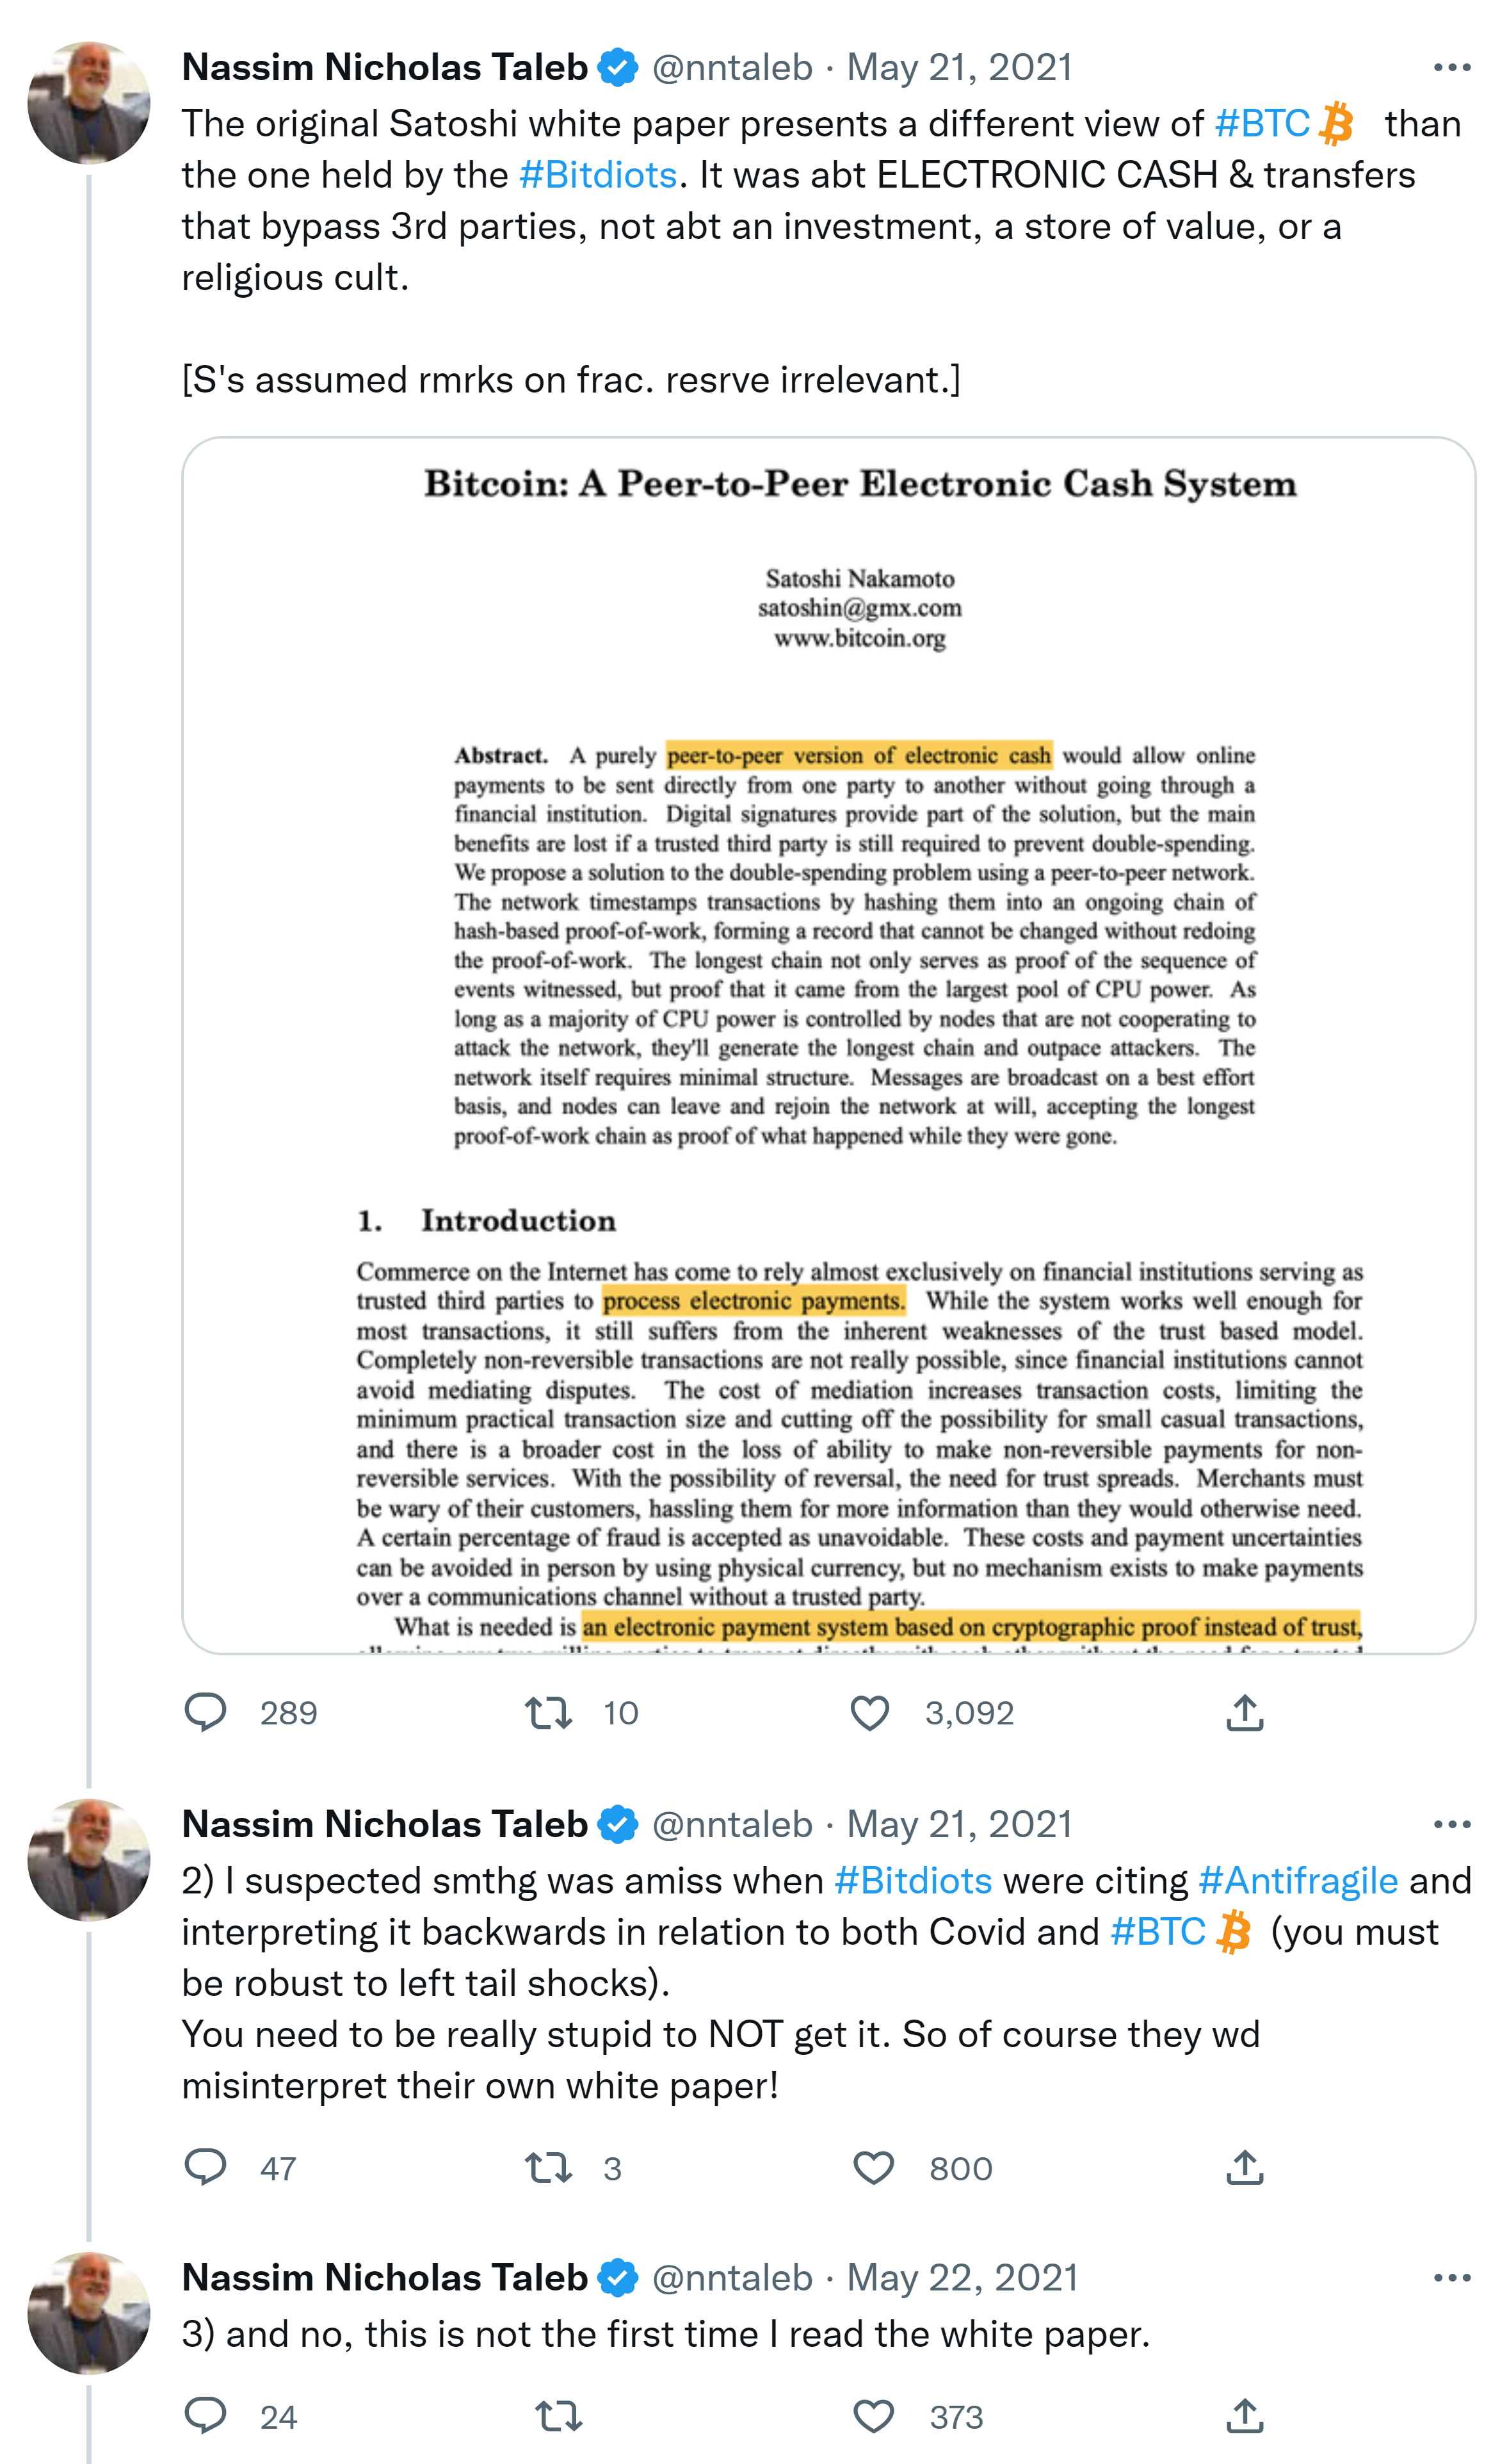Viewport: 1500px width, 2464px height.
Task: Open the Bitcoin white paper image
Action: click(x=828, y=1044)
